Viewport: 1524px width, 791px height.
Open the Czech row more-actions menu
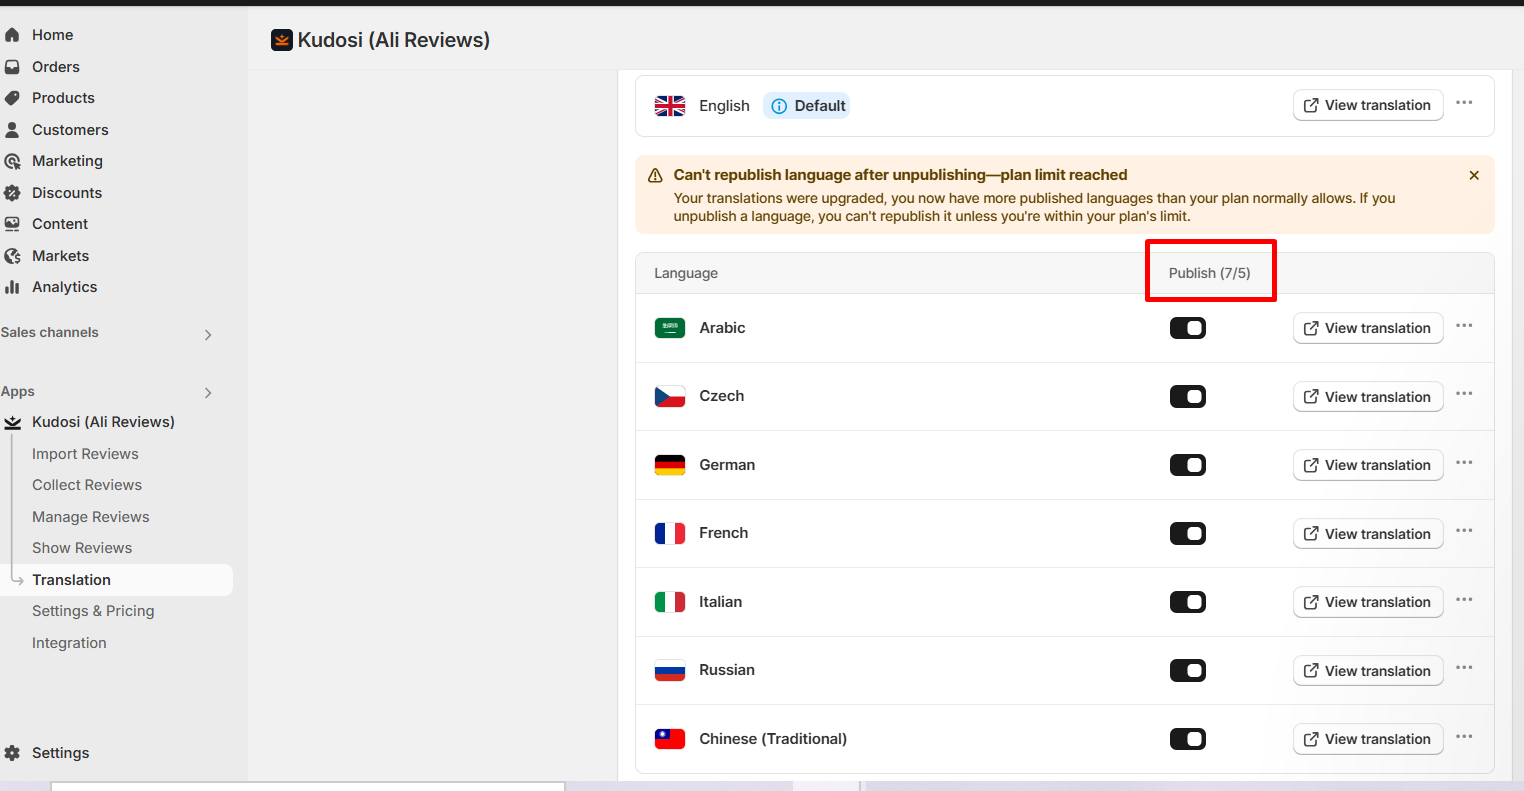pos(1465,394)
